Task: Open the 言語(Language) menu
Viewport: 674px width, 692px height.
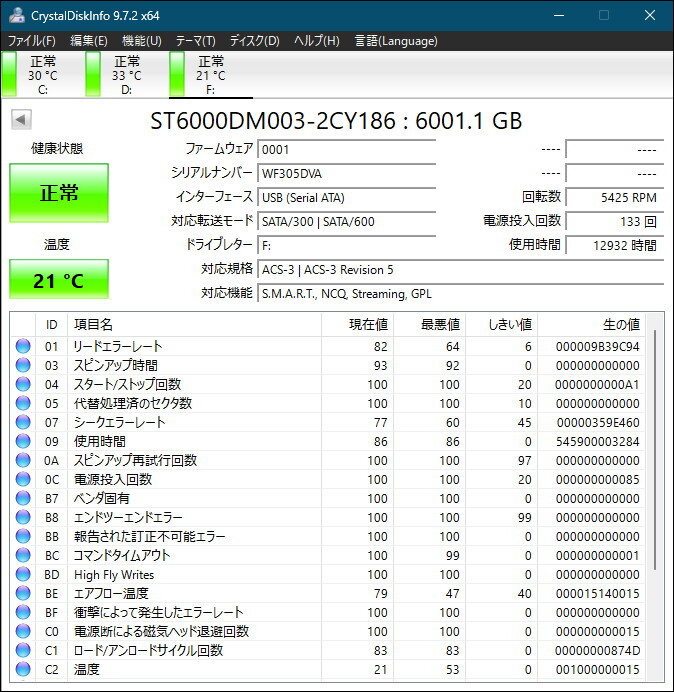Action: pos(396,41)
